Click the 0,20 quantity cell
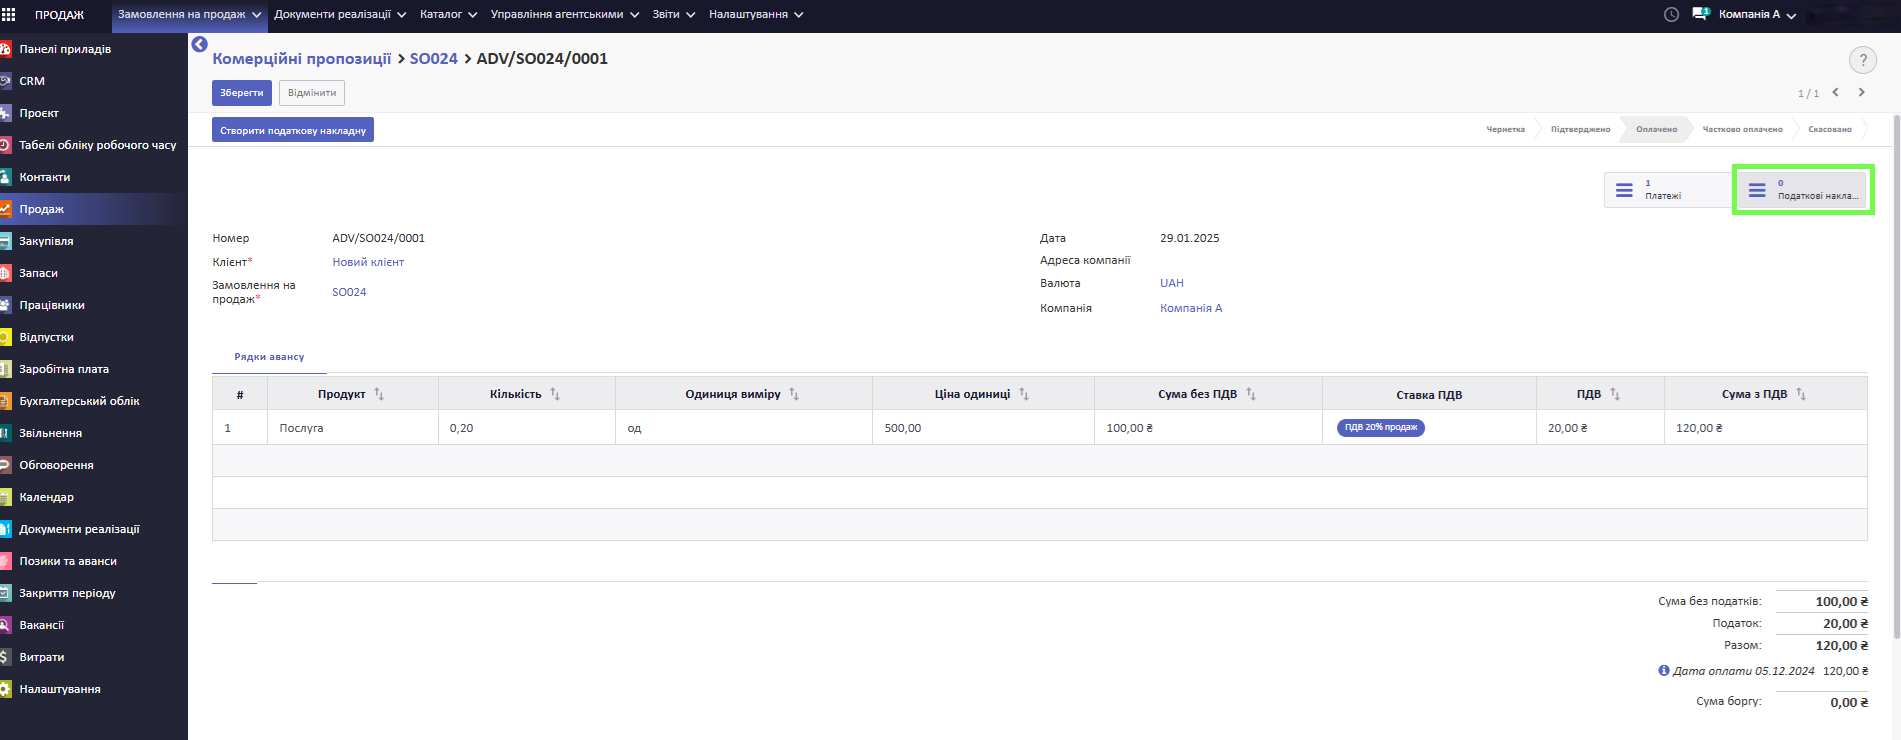Screen dimensions: 1901x740 pos(527,428)
